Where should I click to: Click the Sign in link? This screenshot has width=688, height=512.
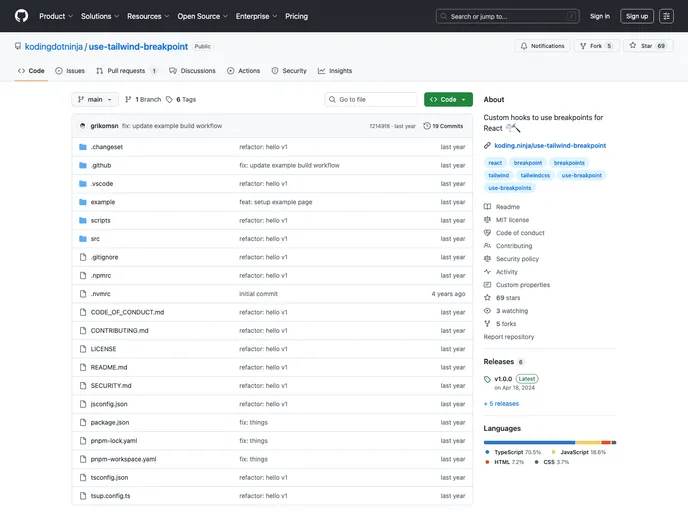[599, 16]
